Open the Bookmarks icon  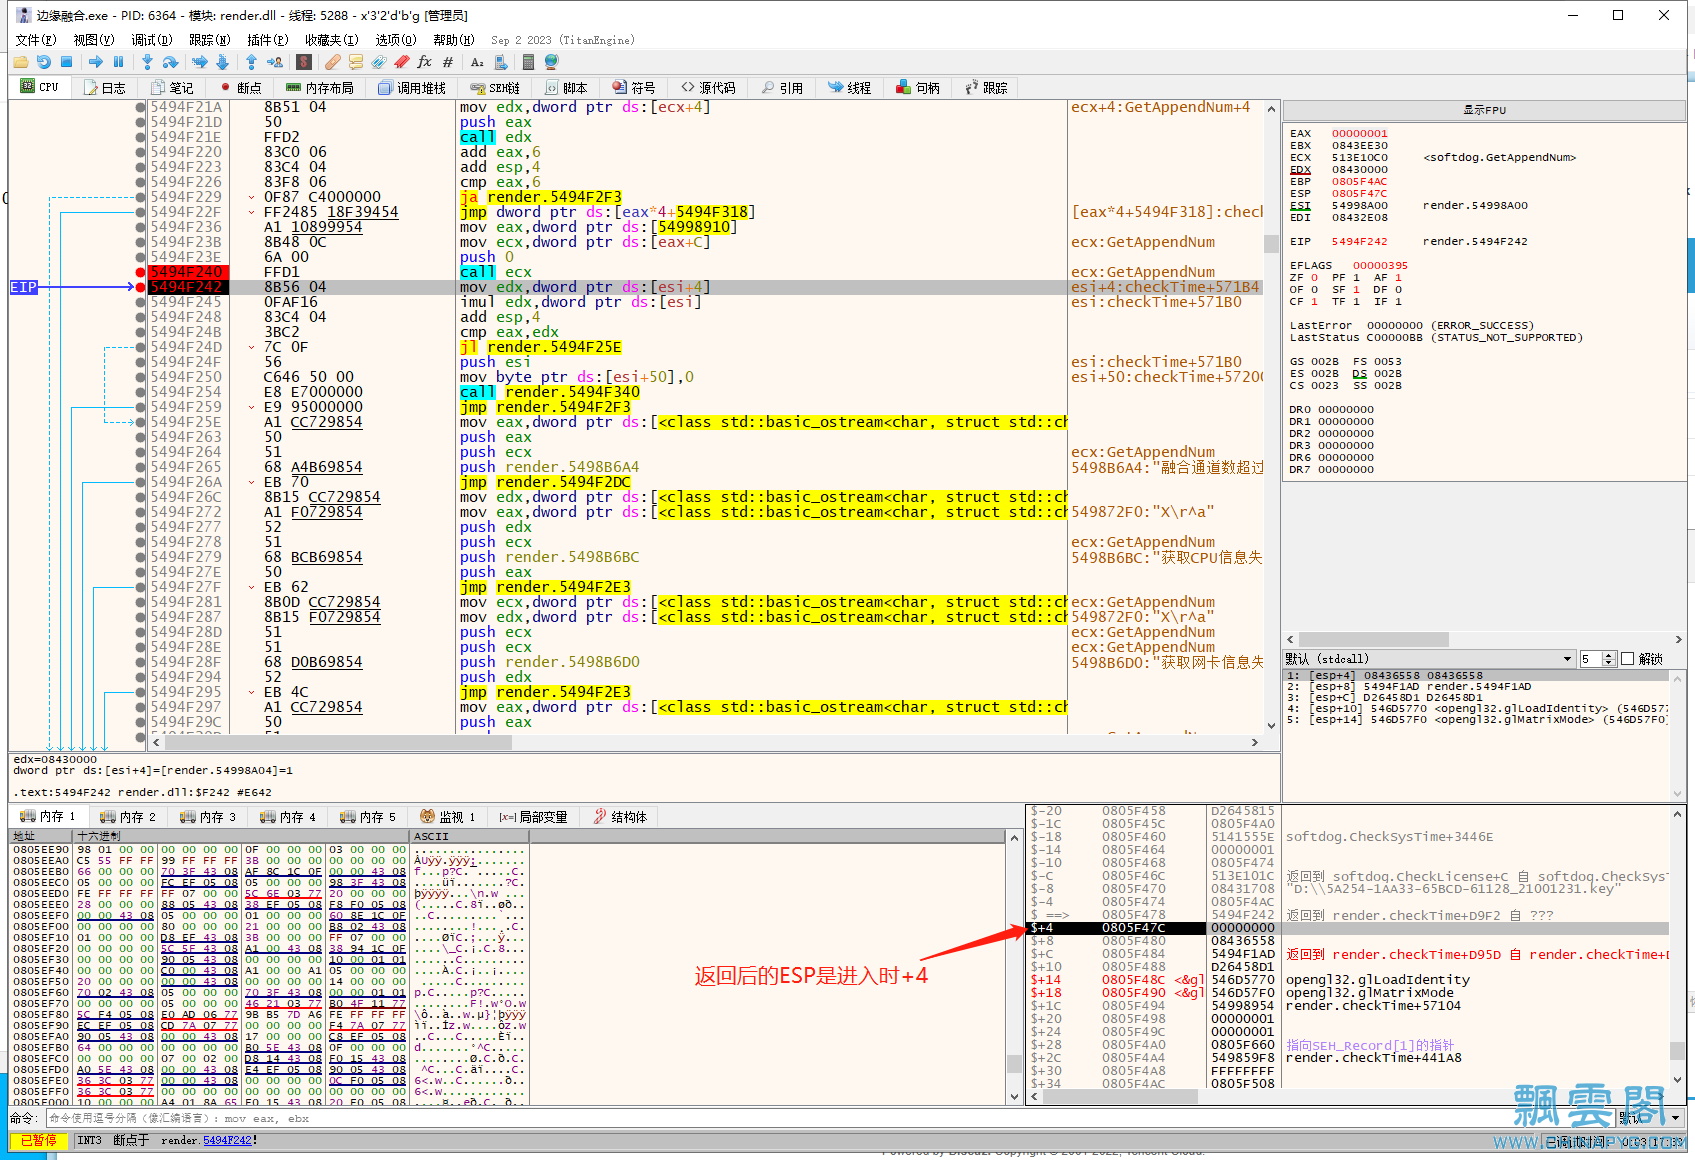point(402,62)
